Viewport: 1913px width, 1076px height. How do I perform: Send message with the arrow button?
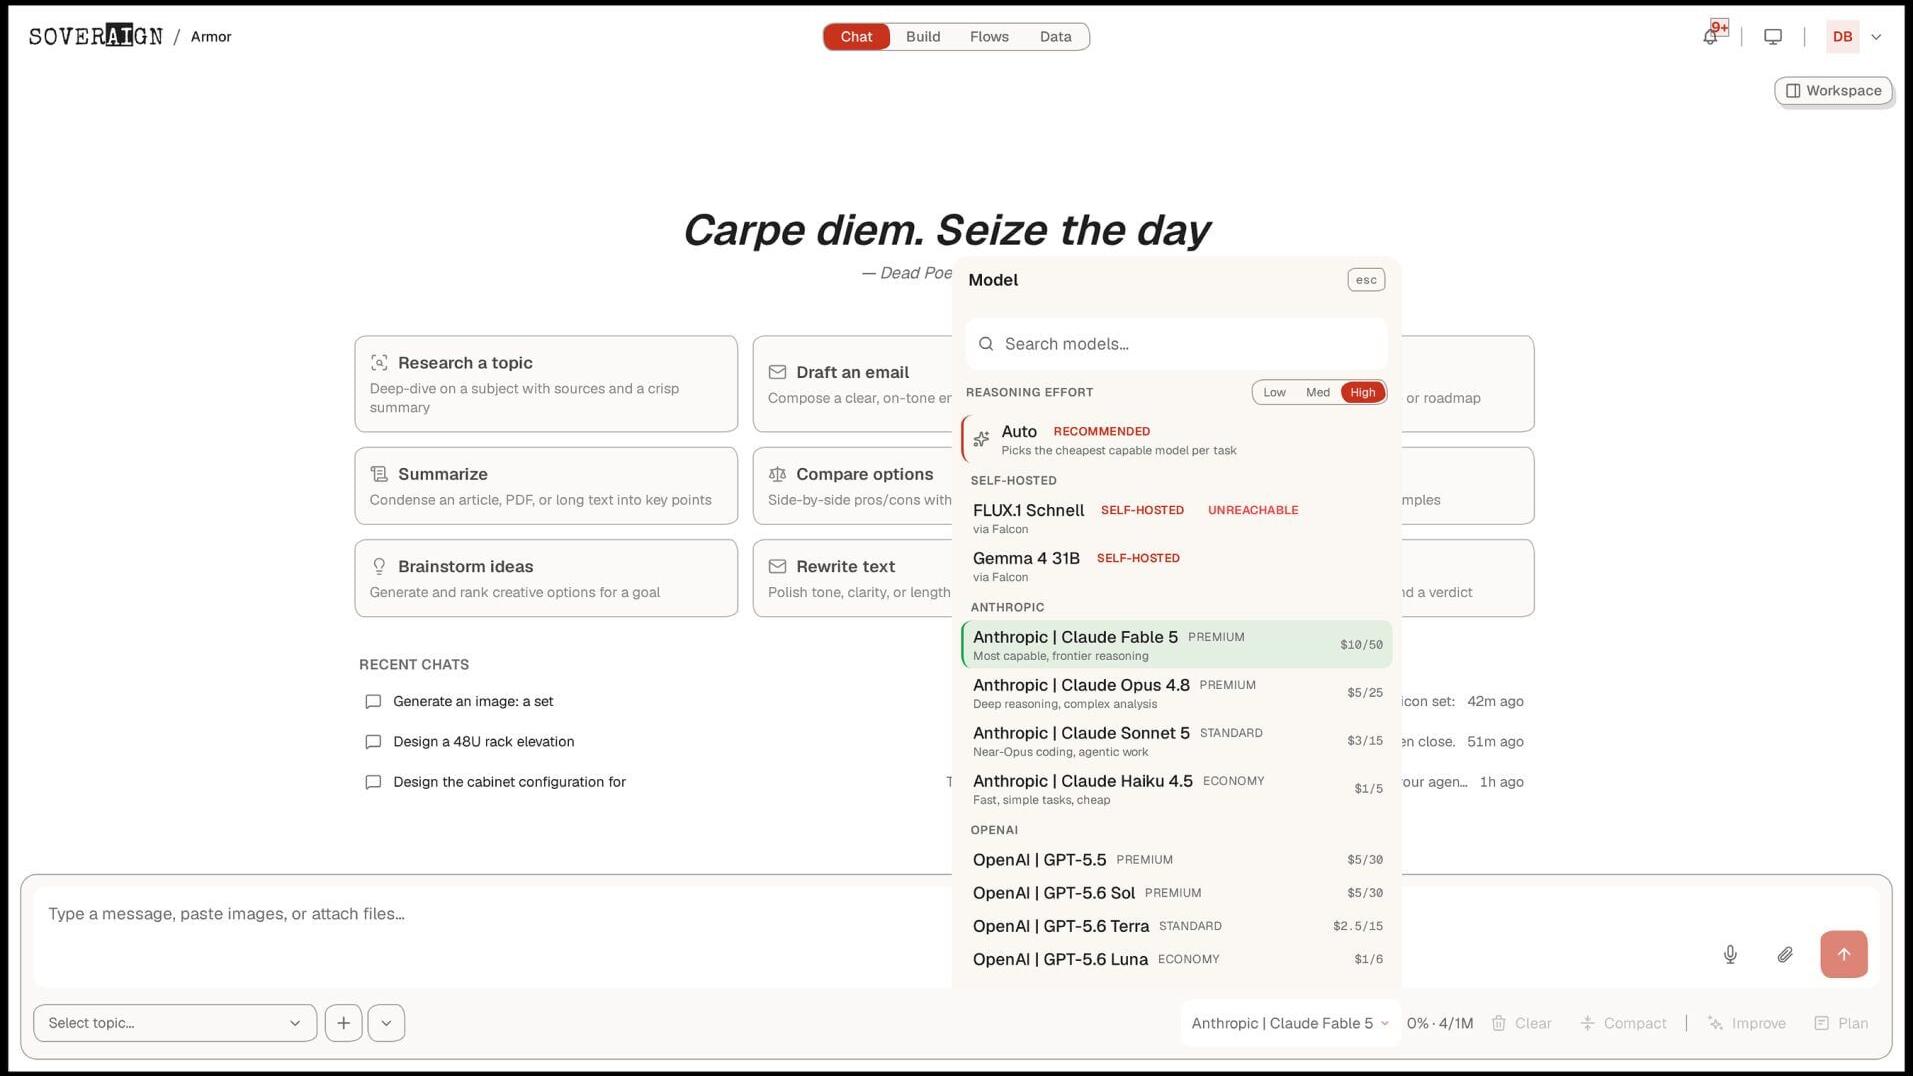tap(1843, 954)
